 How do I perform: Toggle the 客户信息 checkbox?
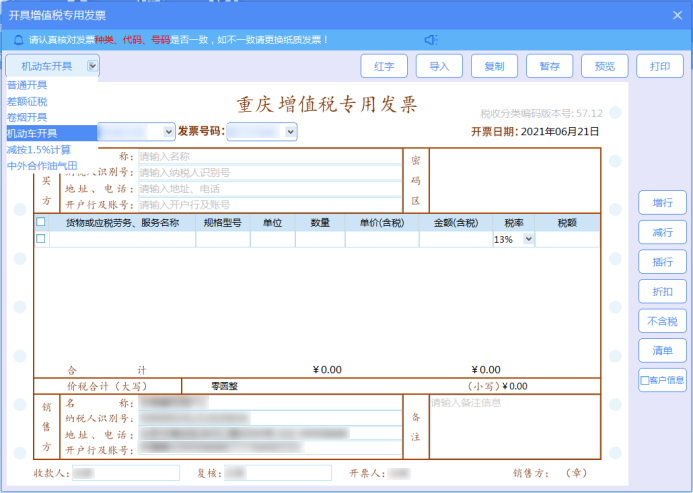tap(644, 380)
